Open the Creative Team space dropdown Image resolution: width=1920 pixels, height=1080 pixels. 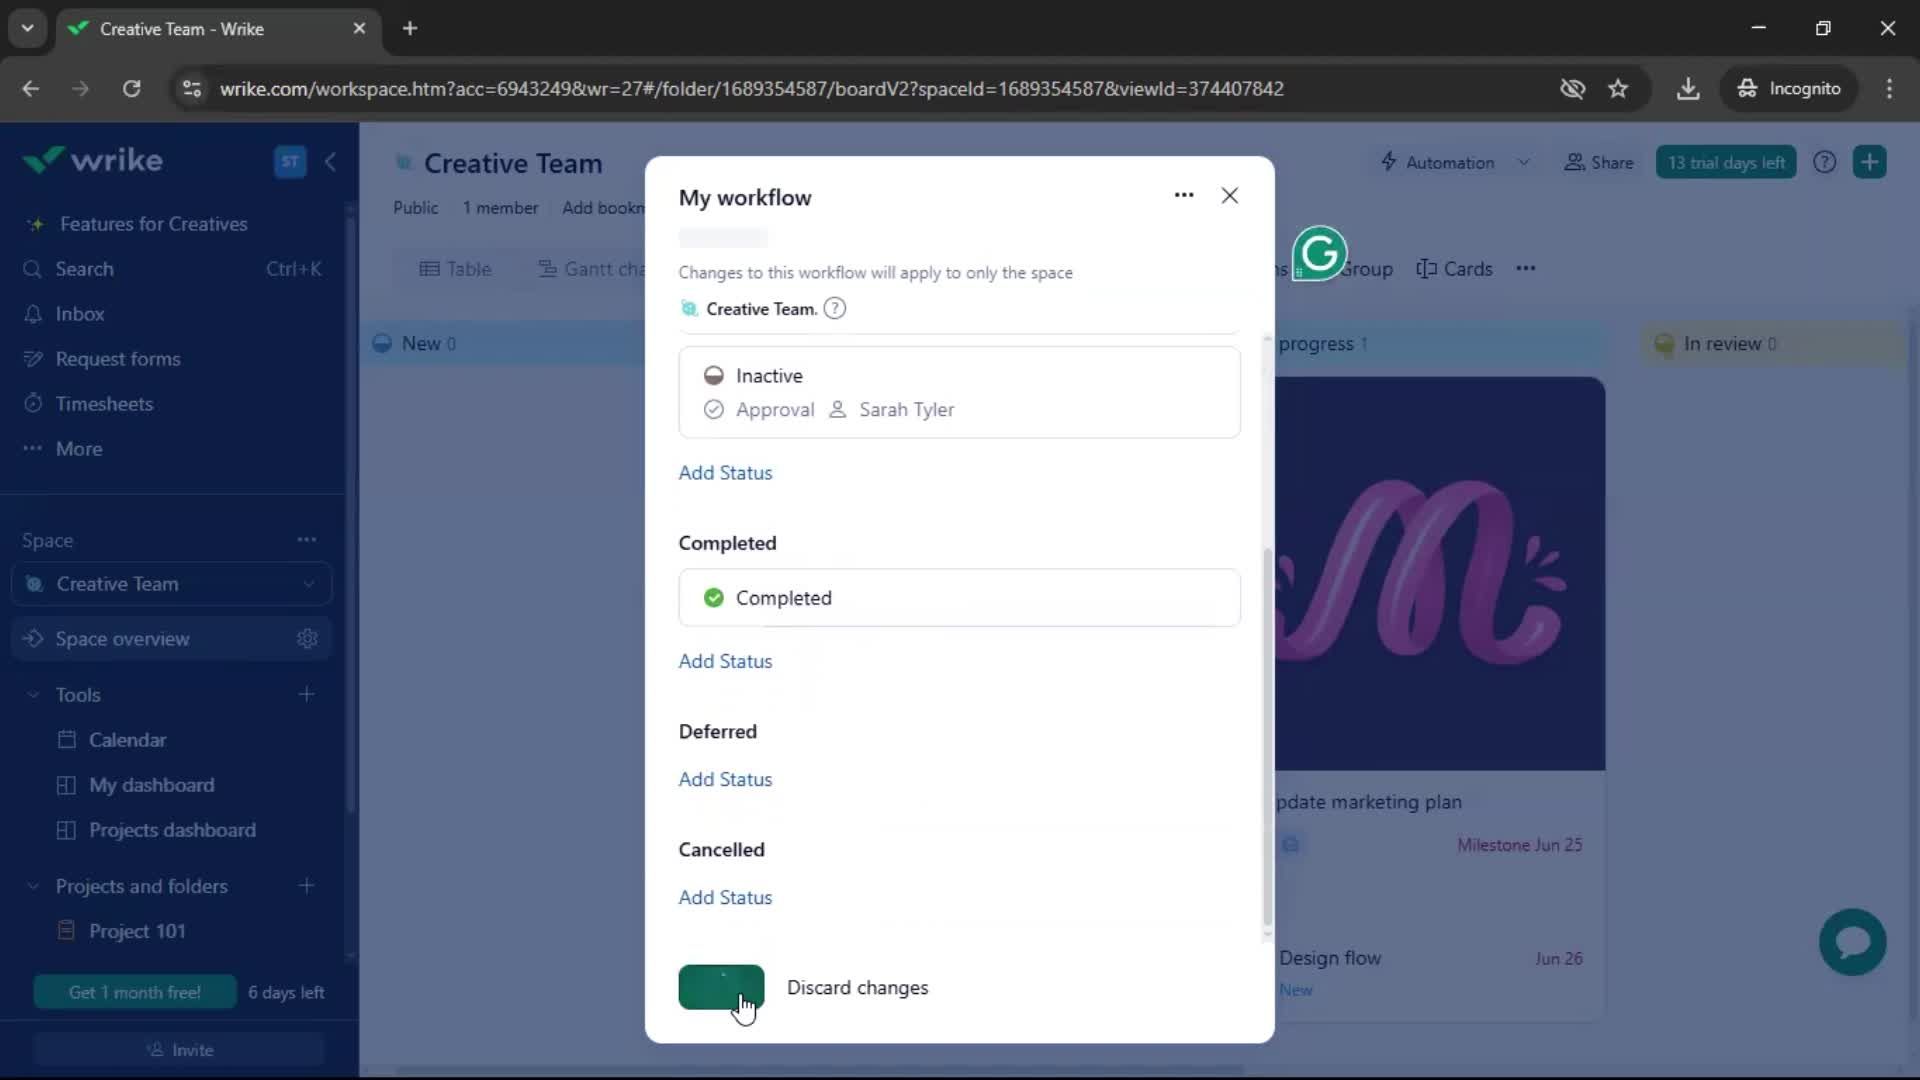coord(171,584)
